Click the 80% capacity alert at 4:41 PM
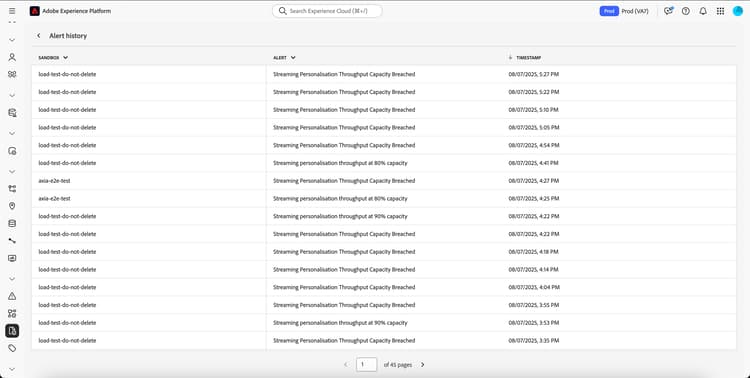The width and height of the screenshot is (750, 378). 340,163
